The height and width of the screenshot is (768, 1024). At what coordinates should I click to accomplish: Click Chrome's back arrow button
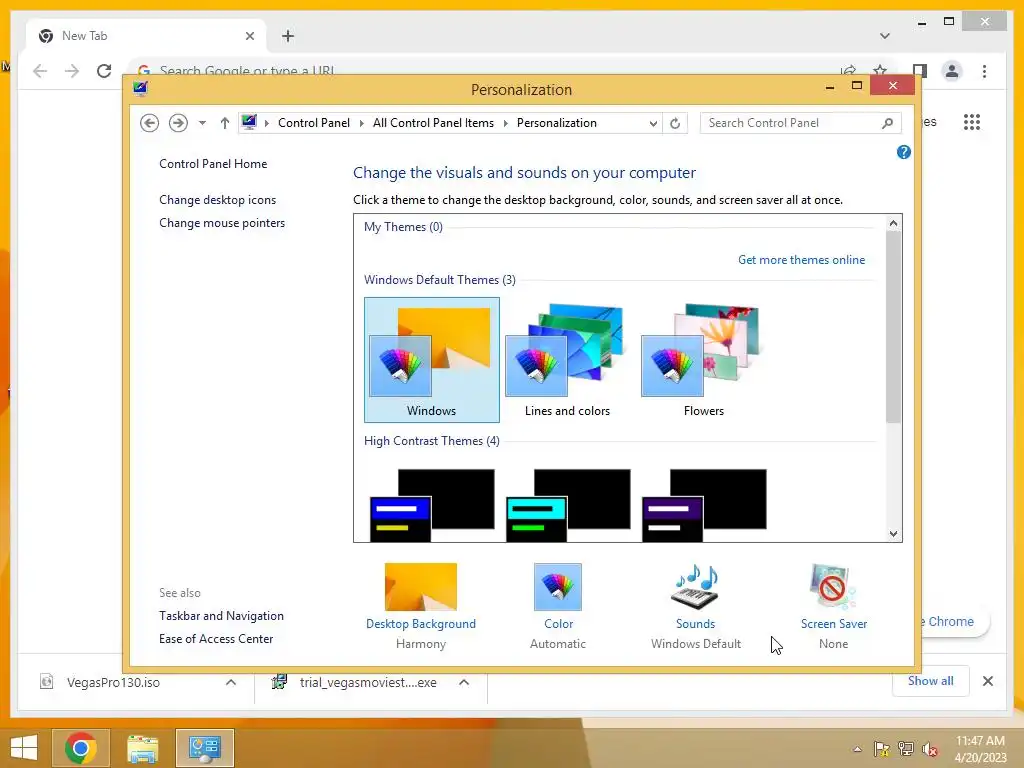tap(40, 71)
